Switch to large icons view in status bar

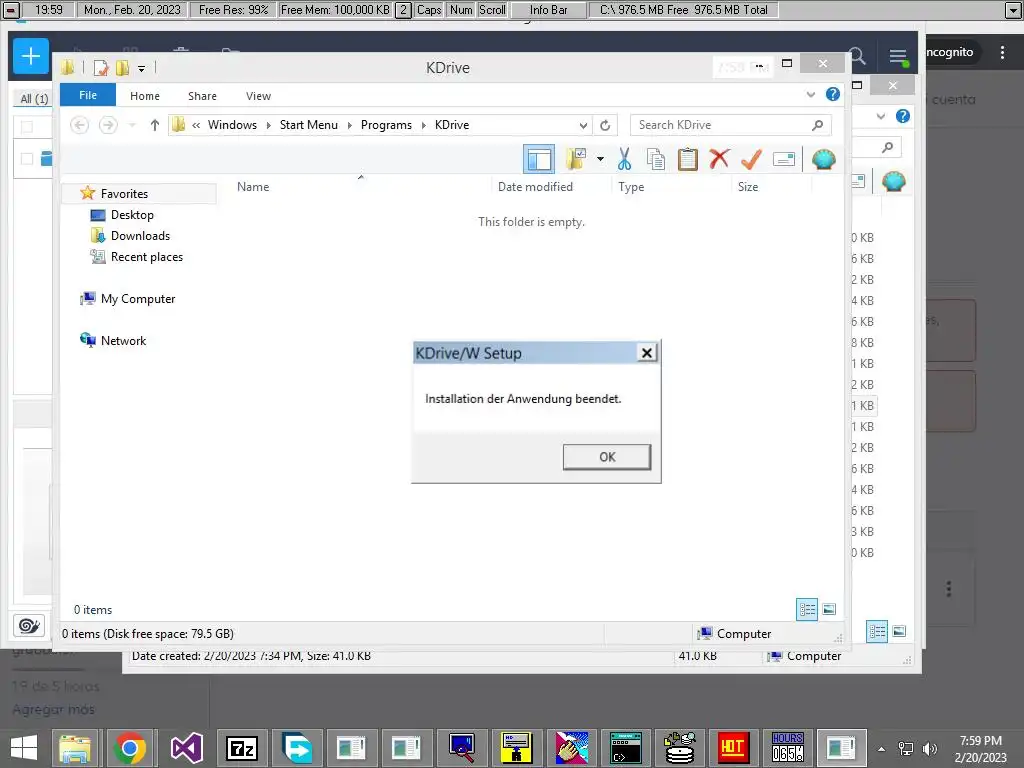tap(829, 609)
